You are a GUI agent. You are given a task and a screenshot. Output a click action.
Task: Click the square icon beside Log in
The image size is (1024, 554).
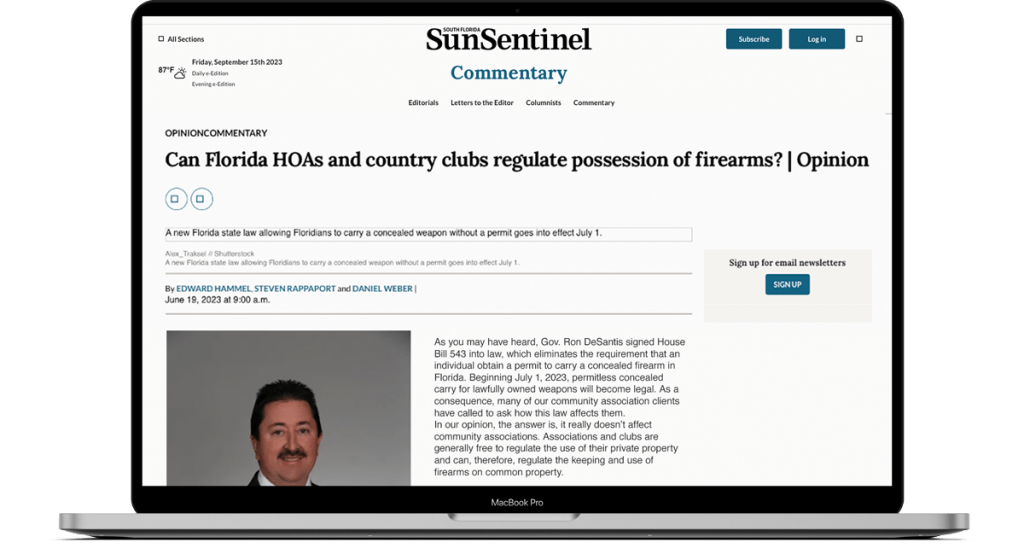859,39
